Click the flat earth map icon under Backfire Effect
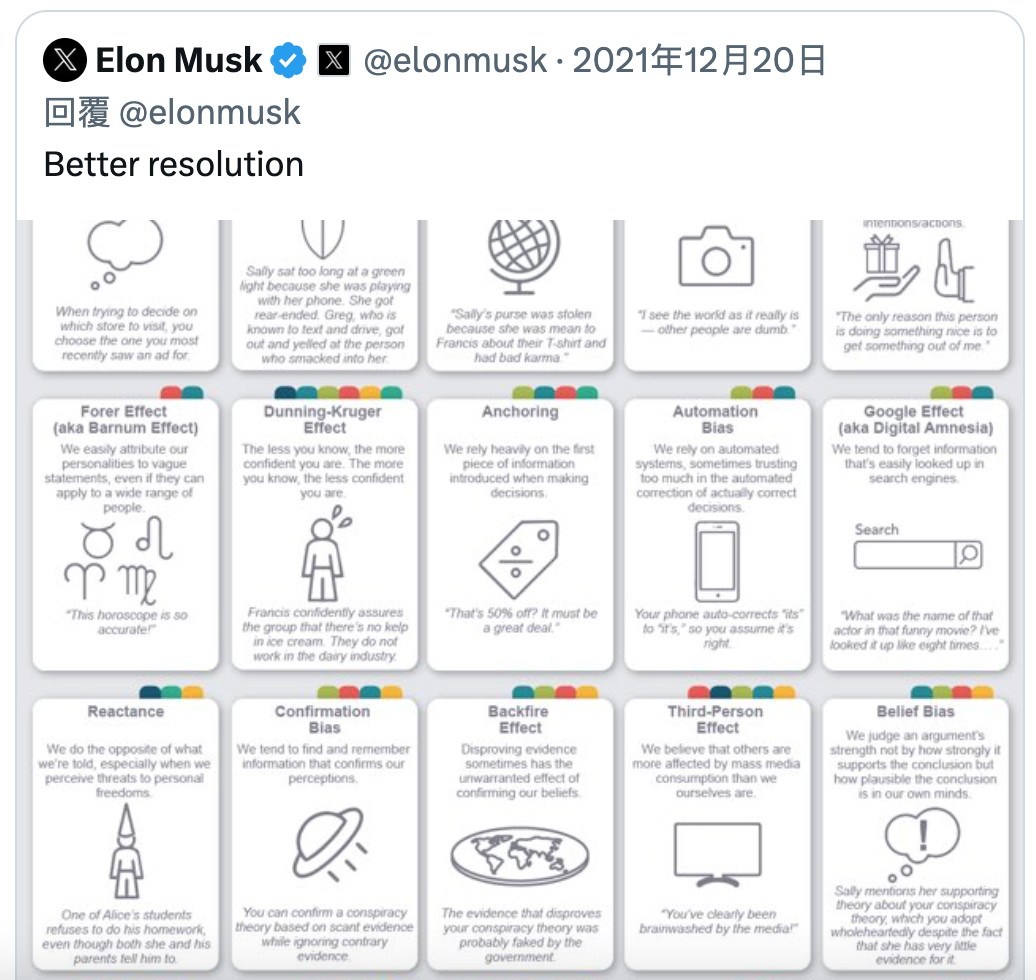 [520, 856]
